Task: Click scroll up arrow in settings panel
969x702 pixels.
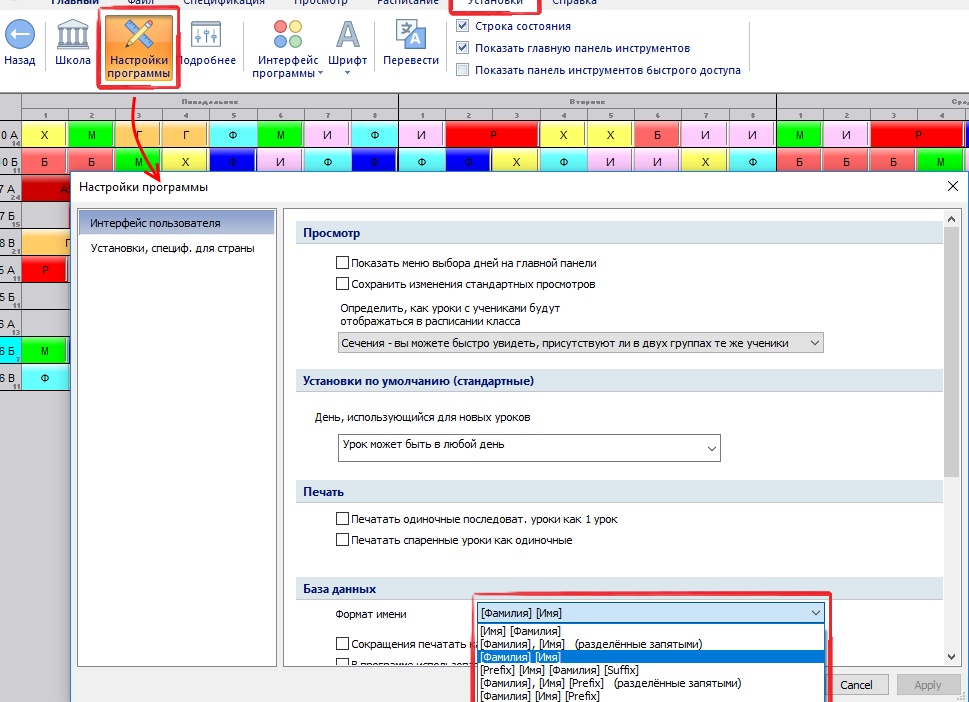Action: coord(951,218)
